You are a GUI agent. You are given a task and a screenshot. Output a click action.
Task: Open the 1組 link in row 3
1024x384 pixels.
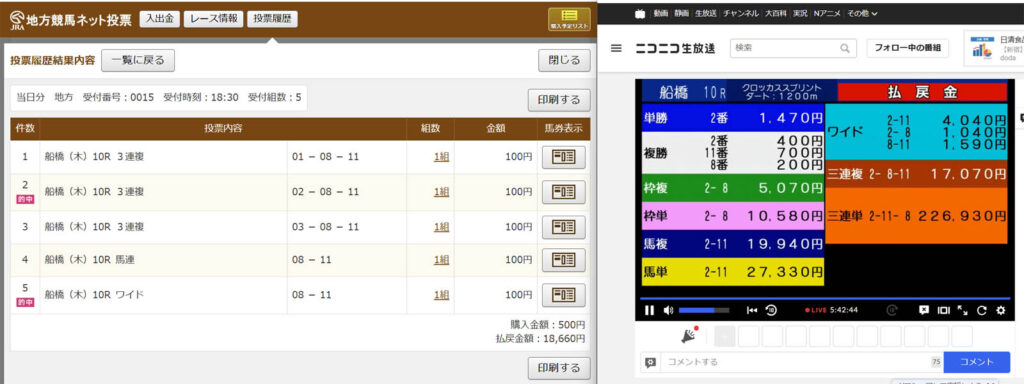point(441,227)
